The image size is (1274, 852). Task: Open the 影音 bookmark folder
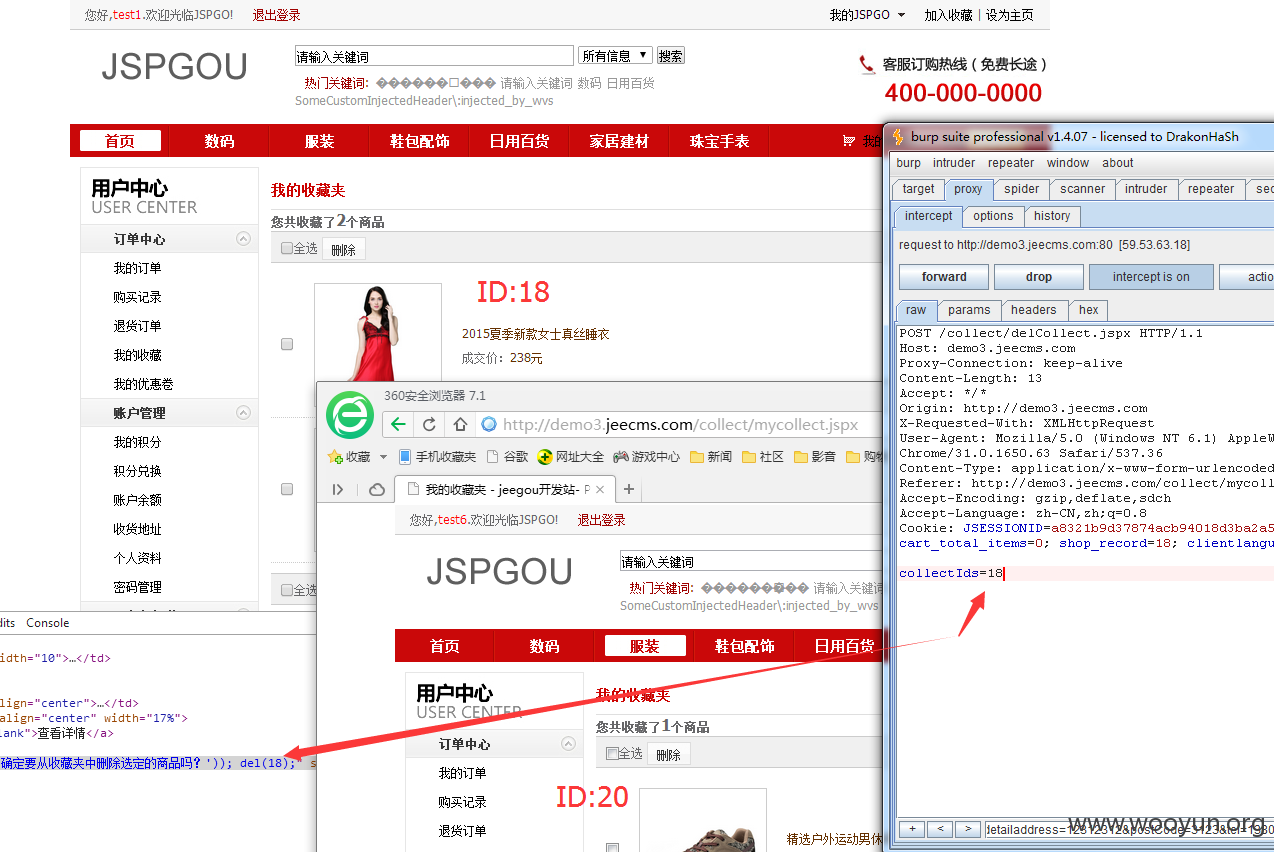[814, 456]
